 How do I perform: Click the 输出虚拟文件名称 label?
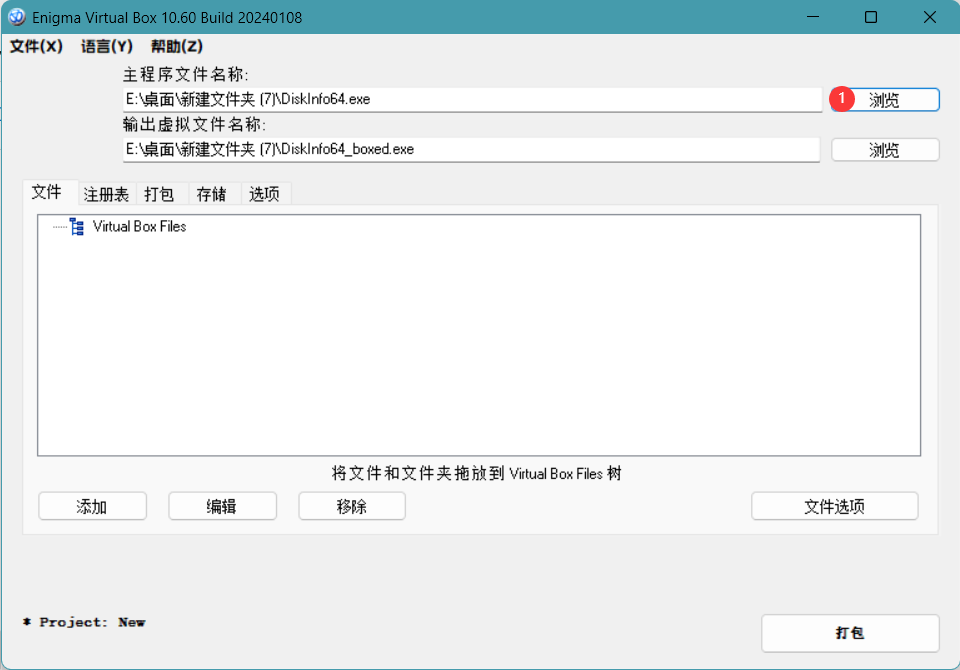pyautogui.click(x=194, y=124)
